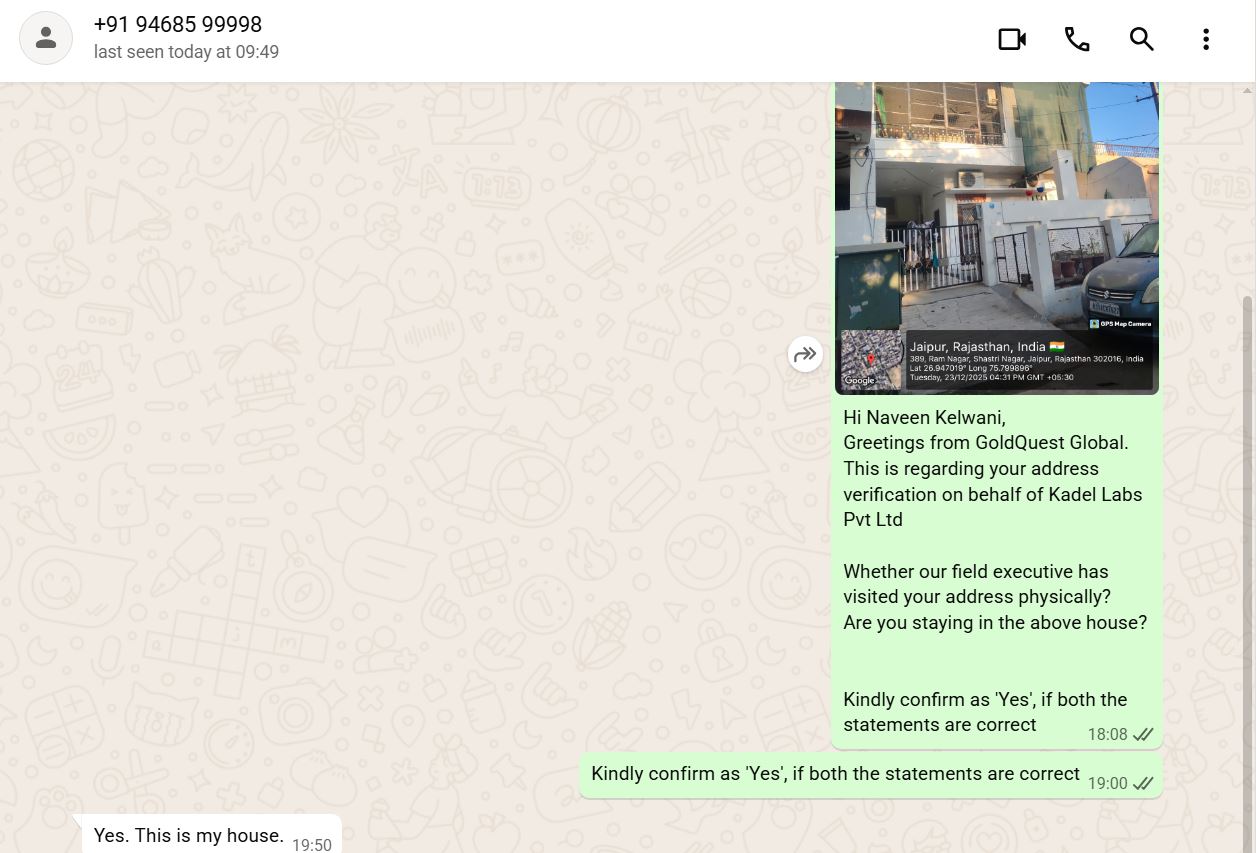Screen dimensions: 1256x853
Task: Open contact info for +91 94685 99998
Action: (x=178, y=24)
